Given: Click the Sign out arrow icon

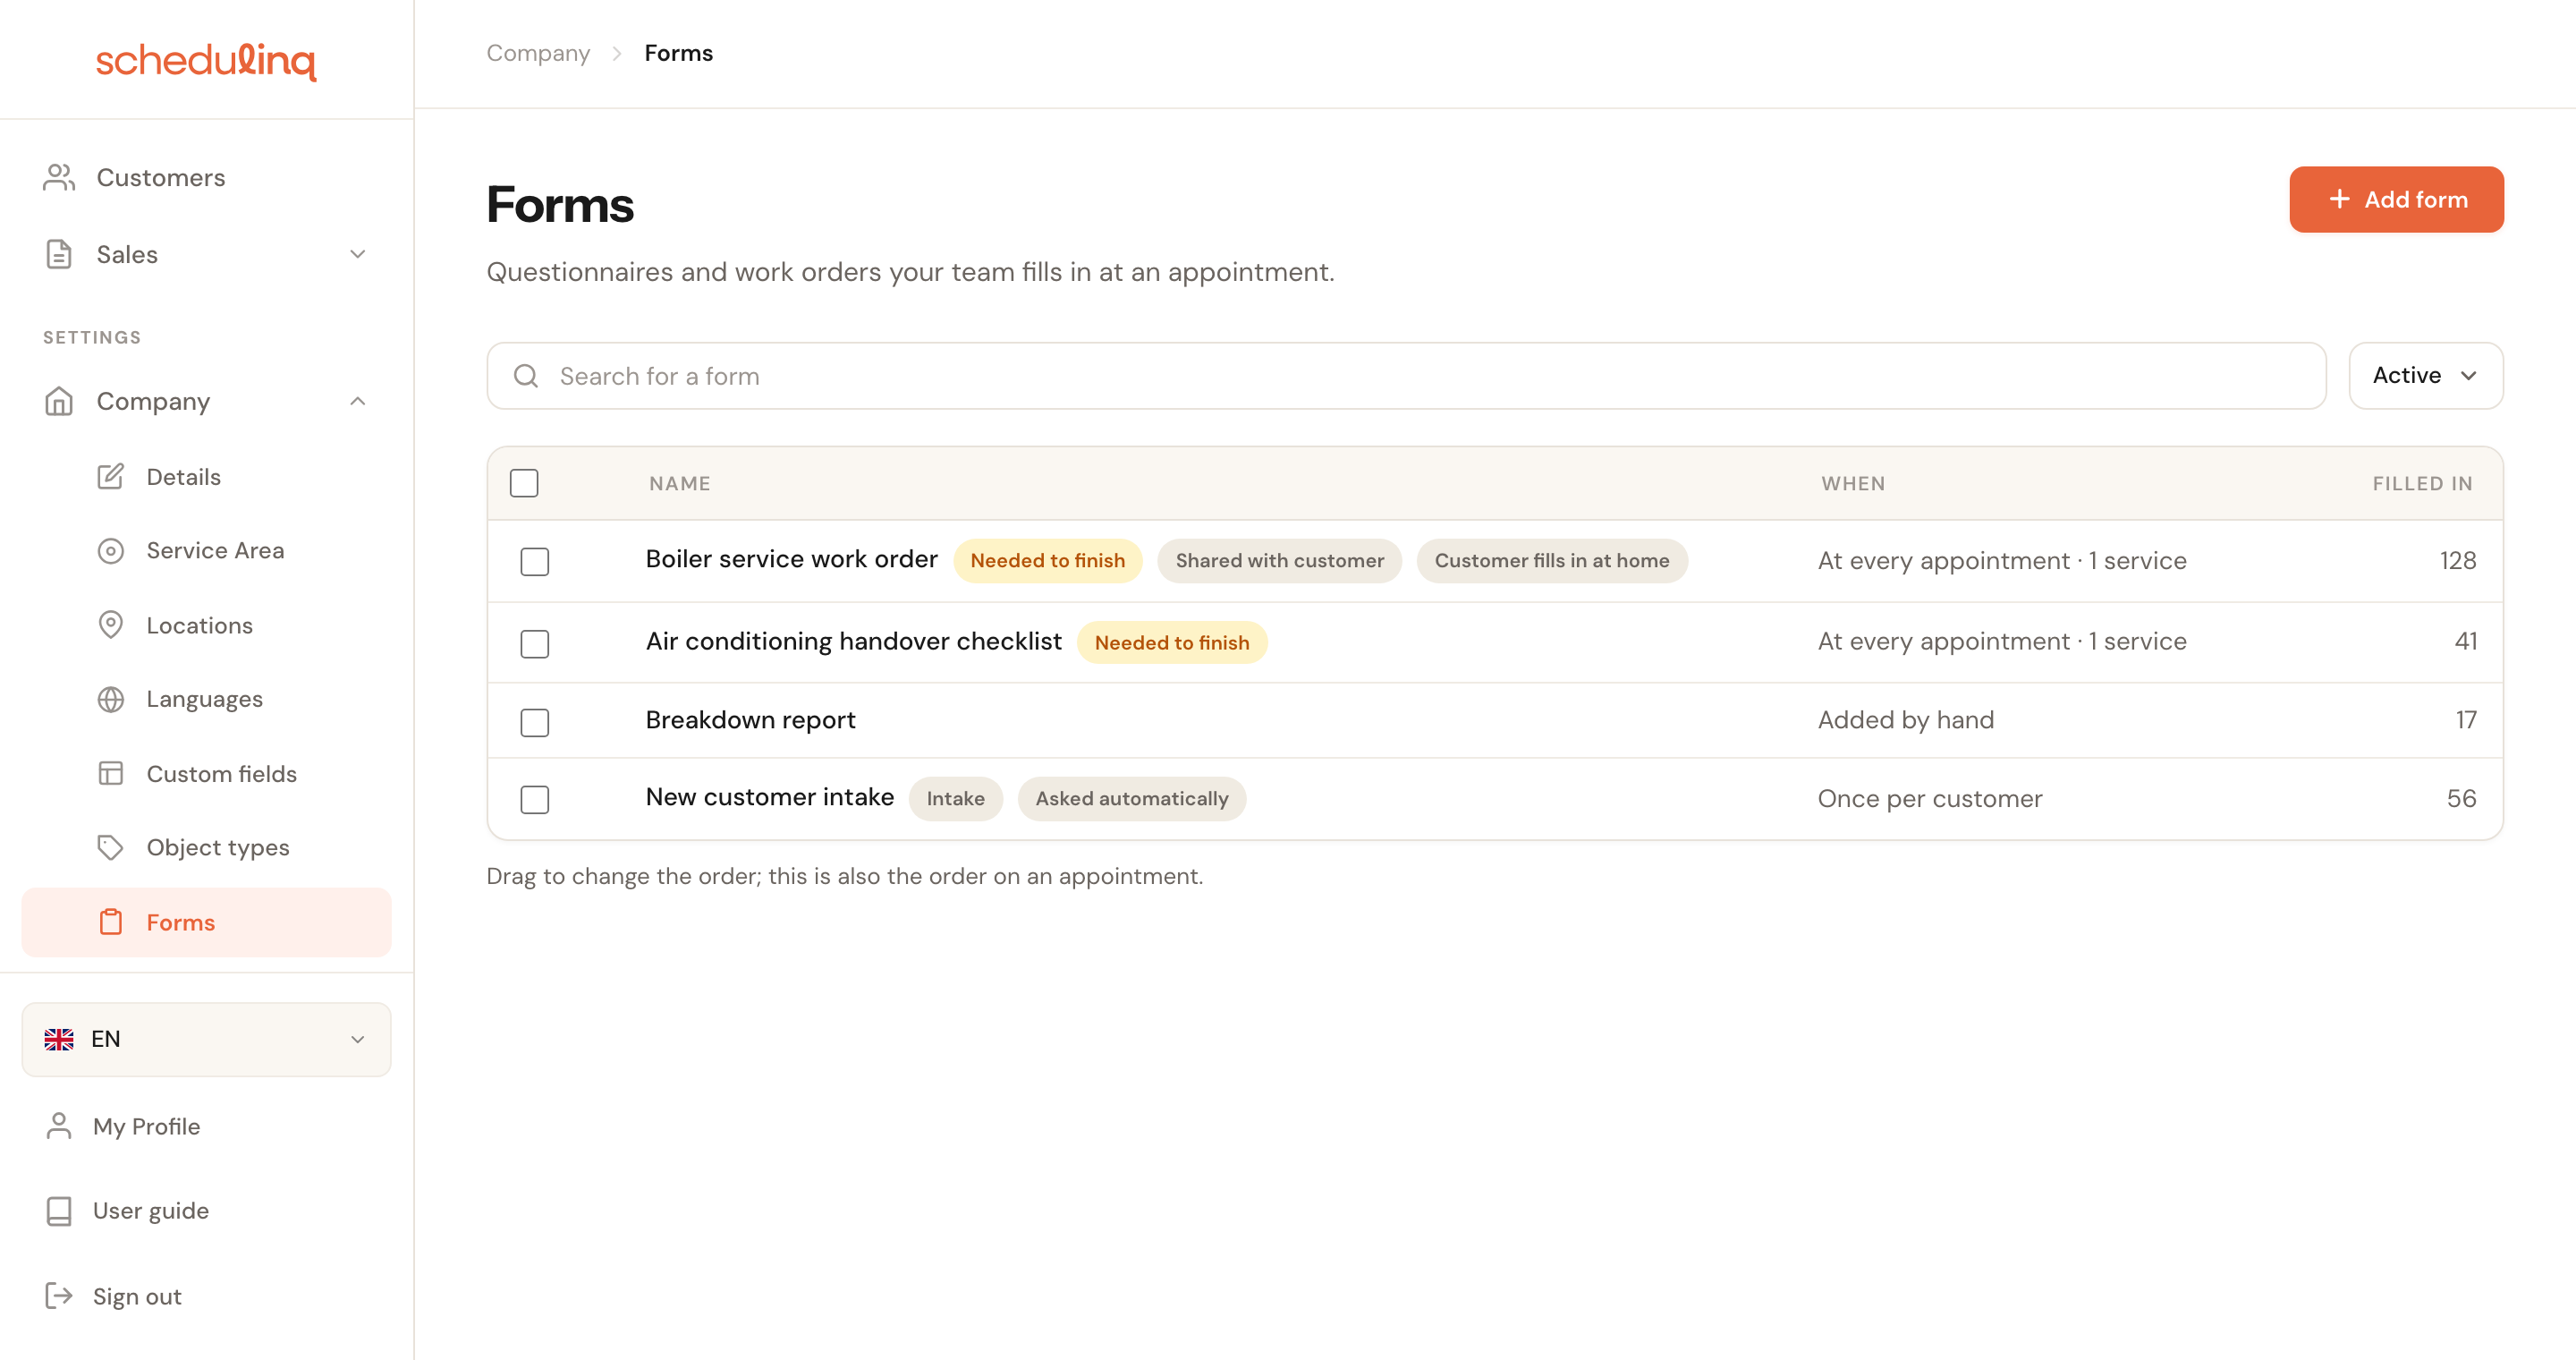Looking at the screenshot, I should coord(59,1296).
